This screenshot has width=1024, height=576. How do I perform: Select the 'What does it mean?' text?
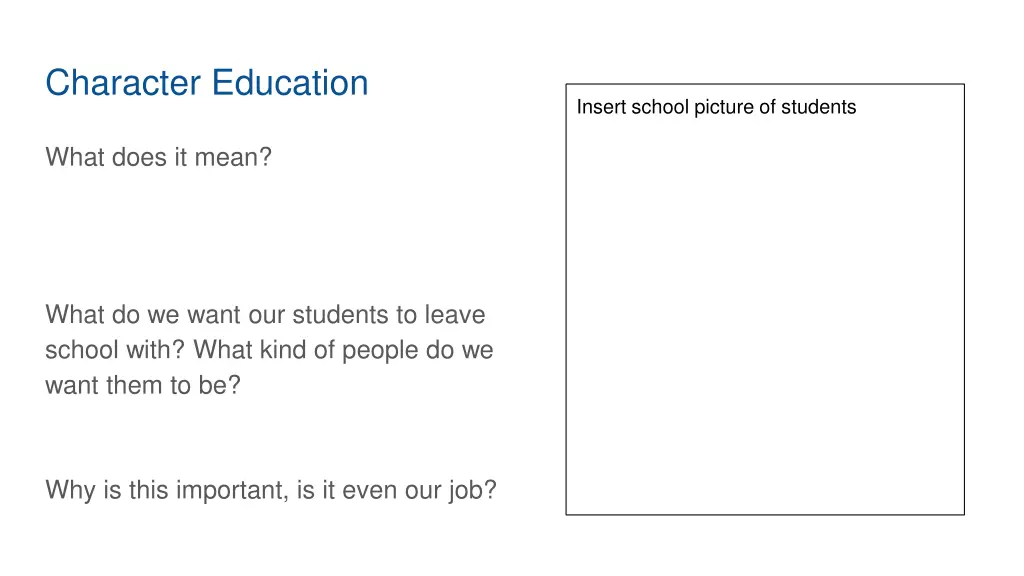click(x=158, y=157)
